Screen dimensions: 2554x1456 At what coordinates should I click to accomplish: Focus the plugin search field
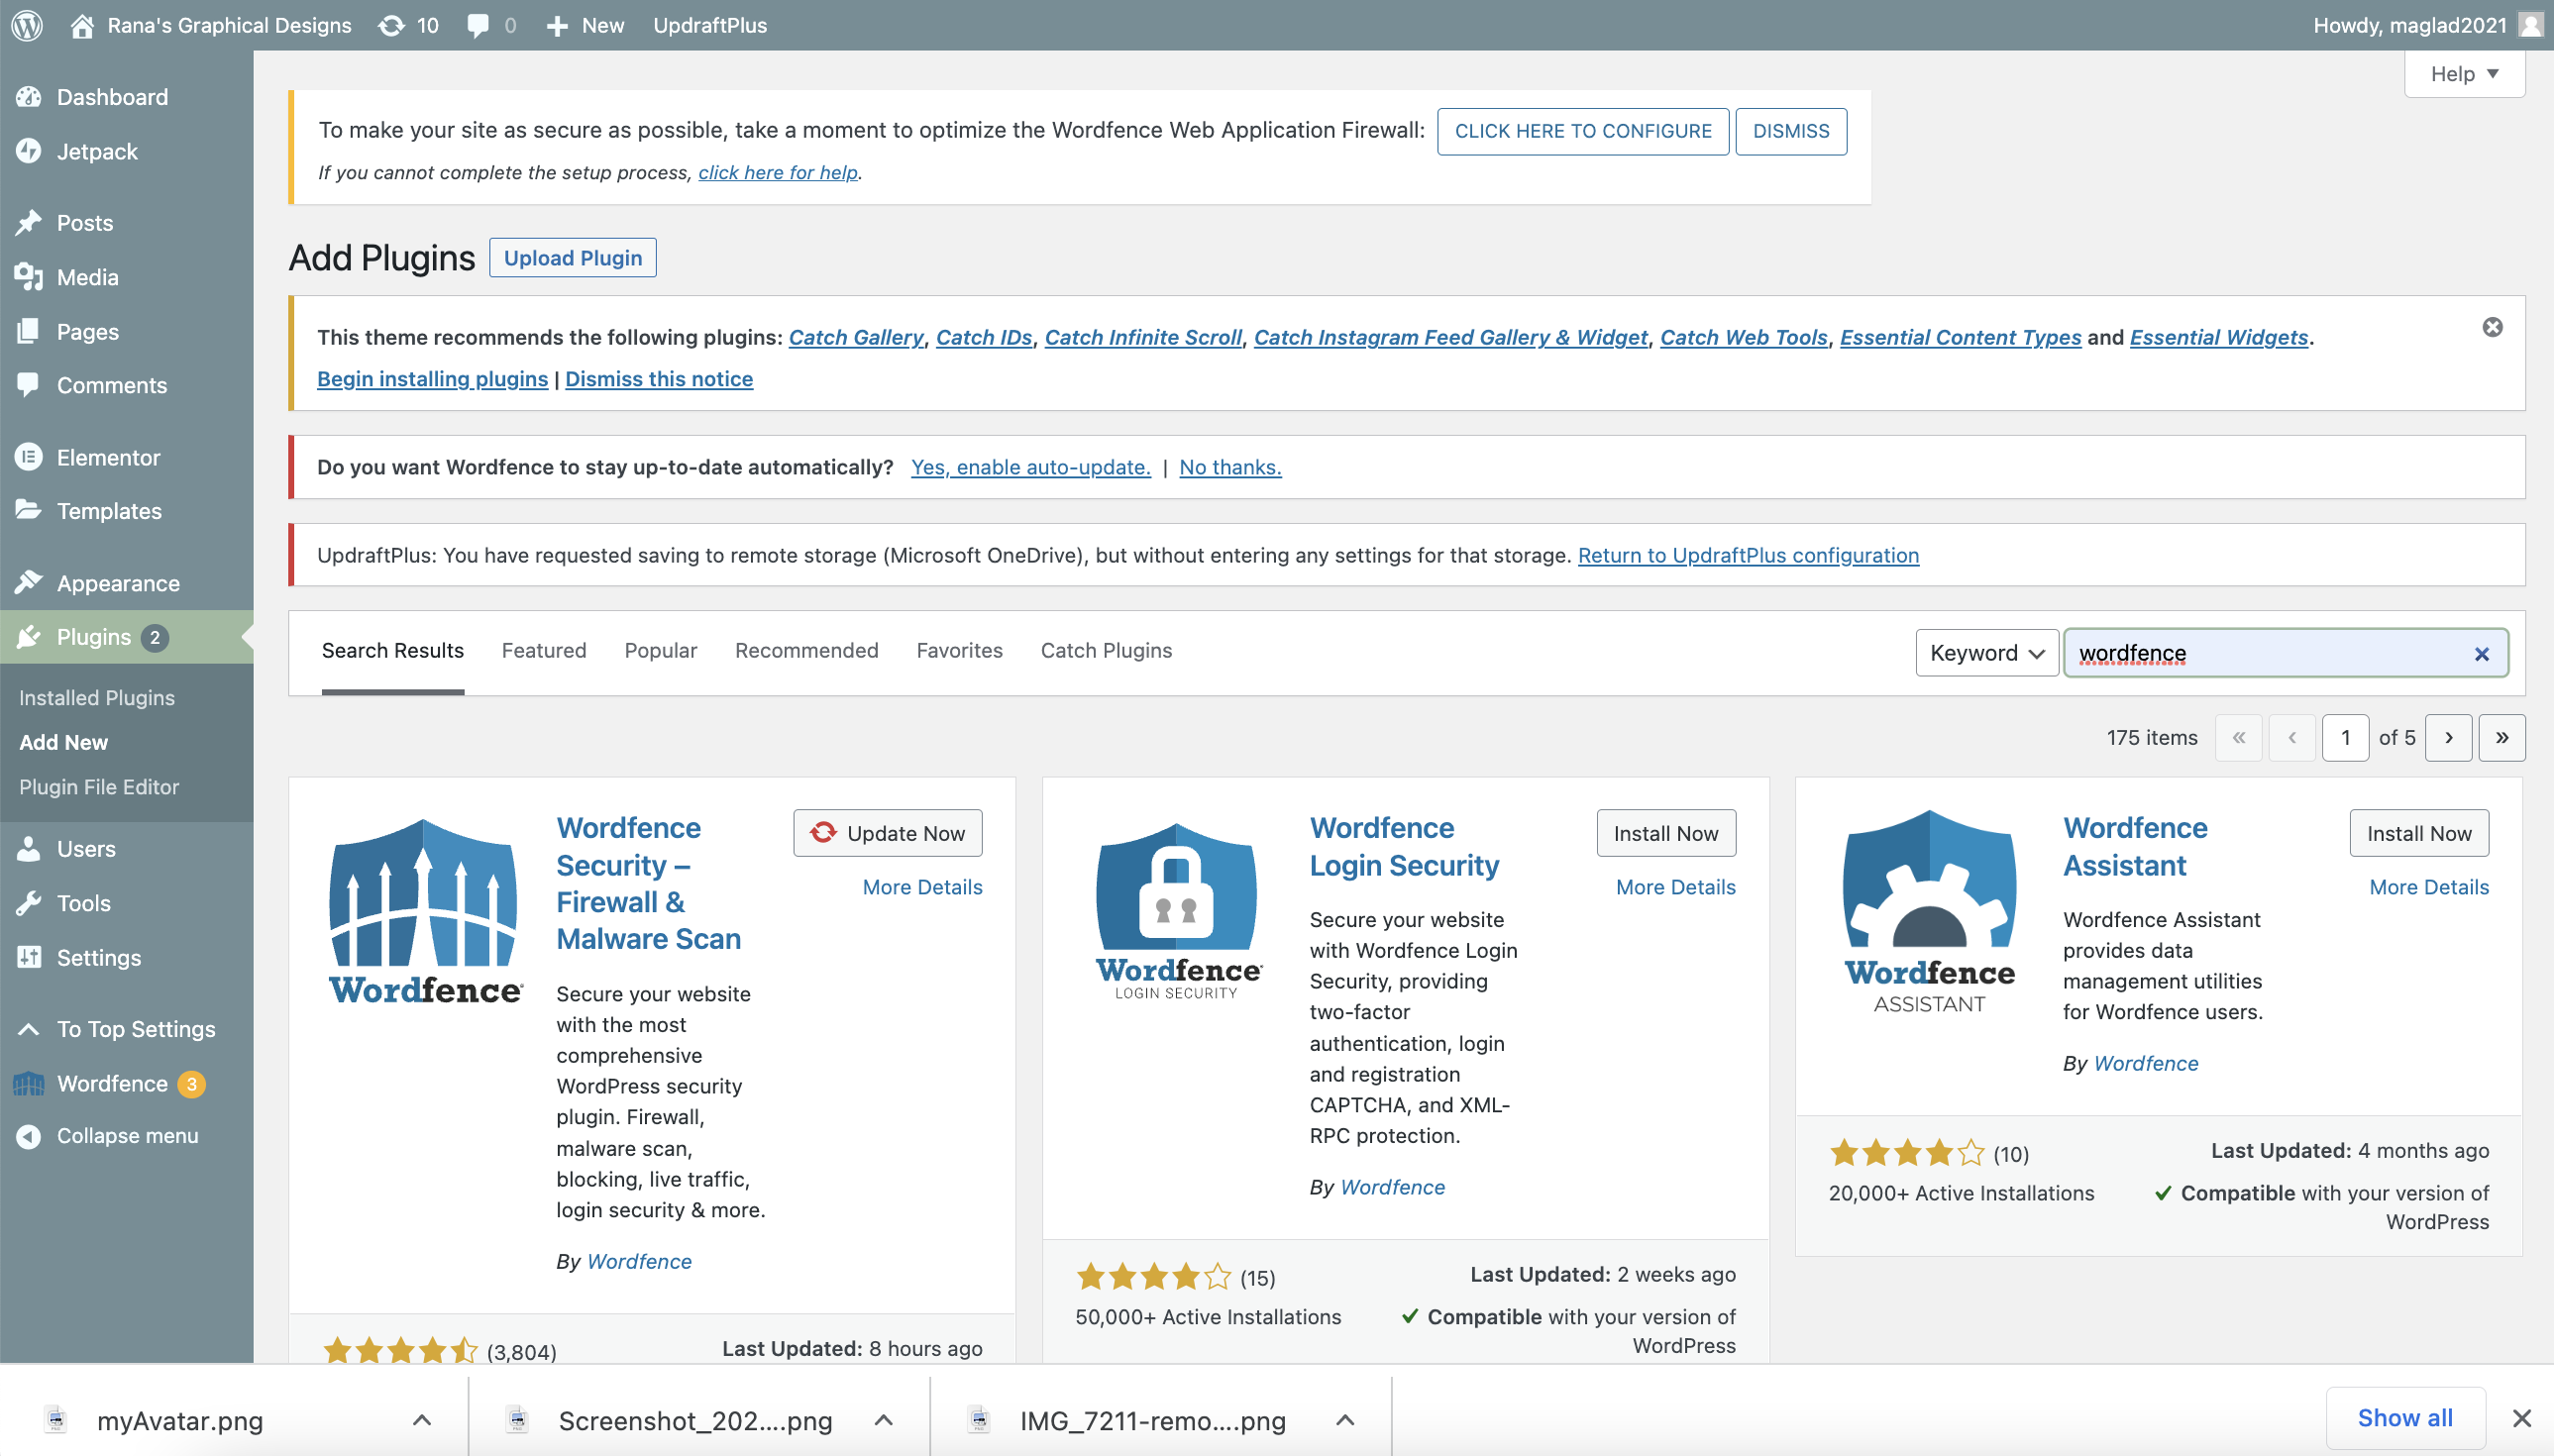click(2285, 653)
